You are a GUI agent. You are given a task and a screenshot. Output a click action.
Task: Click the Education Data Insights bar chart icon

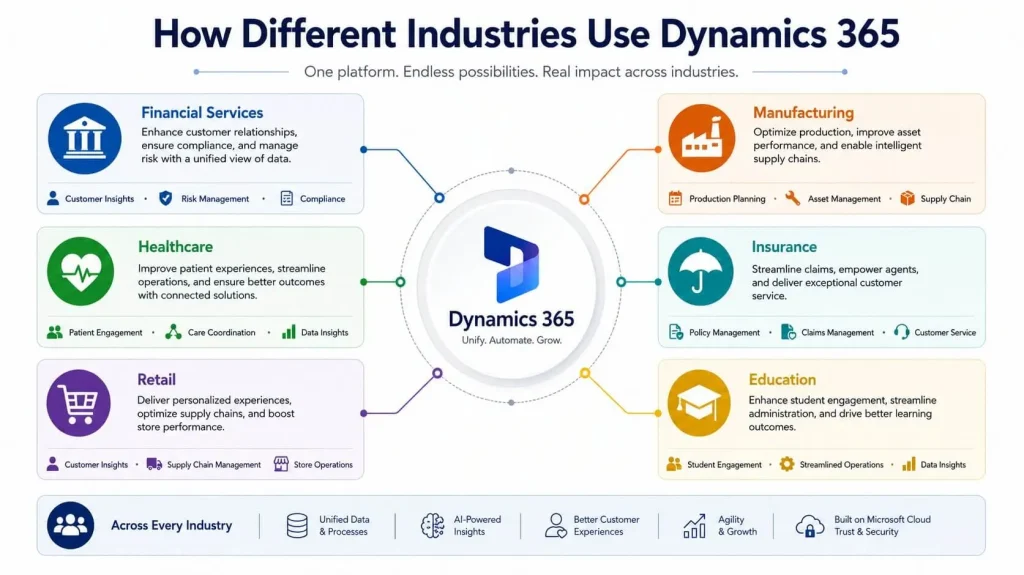click(x=908, y=464)
